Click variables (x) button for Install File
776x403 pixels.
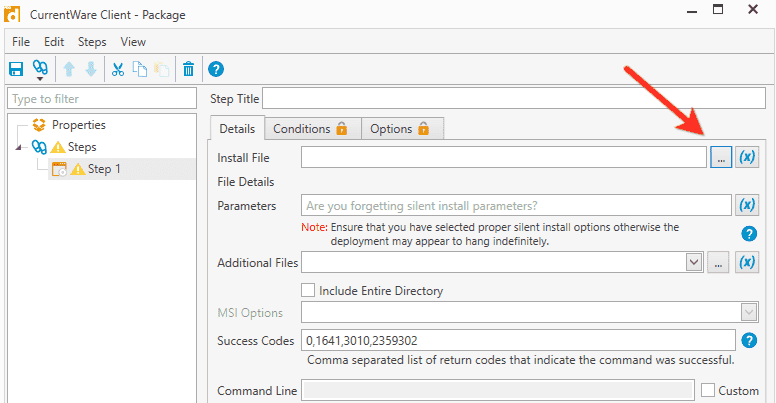747,157
